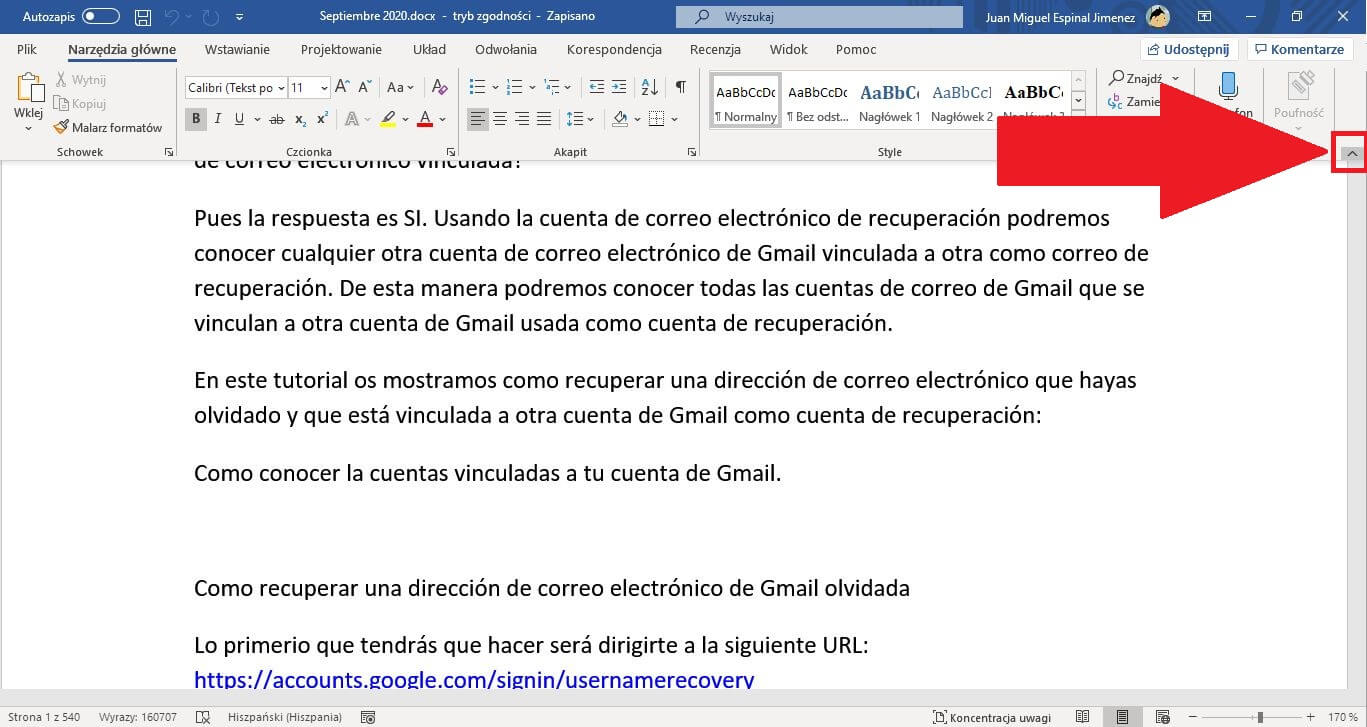Image resolution: width=1367 pixels, height=727 pixels.
Task: Increase paragraph indent
Action: tap(619, 87)
